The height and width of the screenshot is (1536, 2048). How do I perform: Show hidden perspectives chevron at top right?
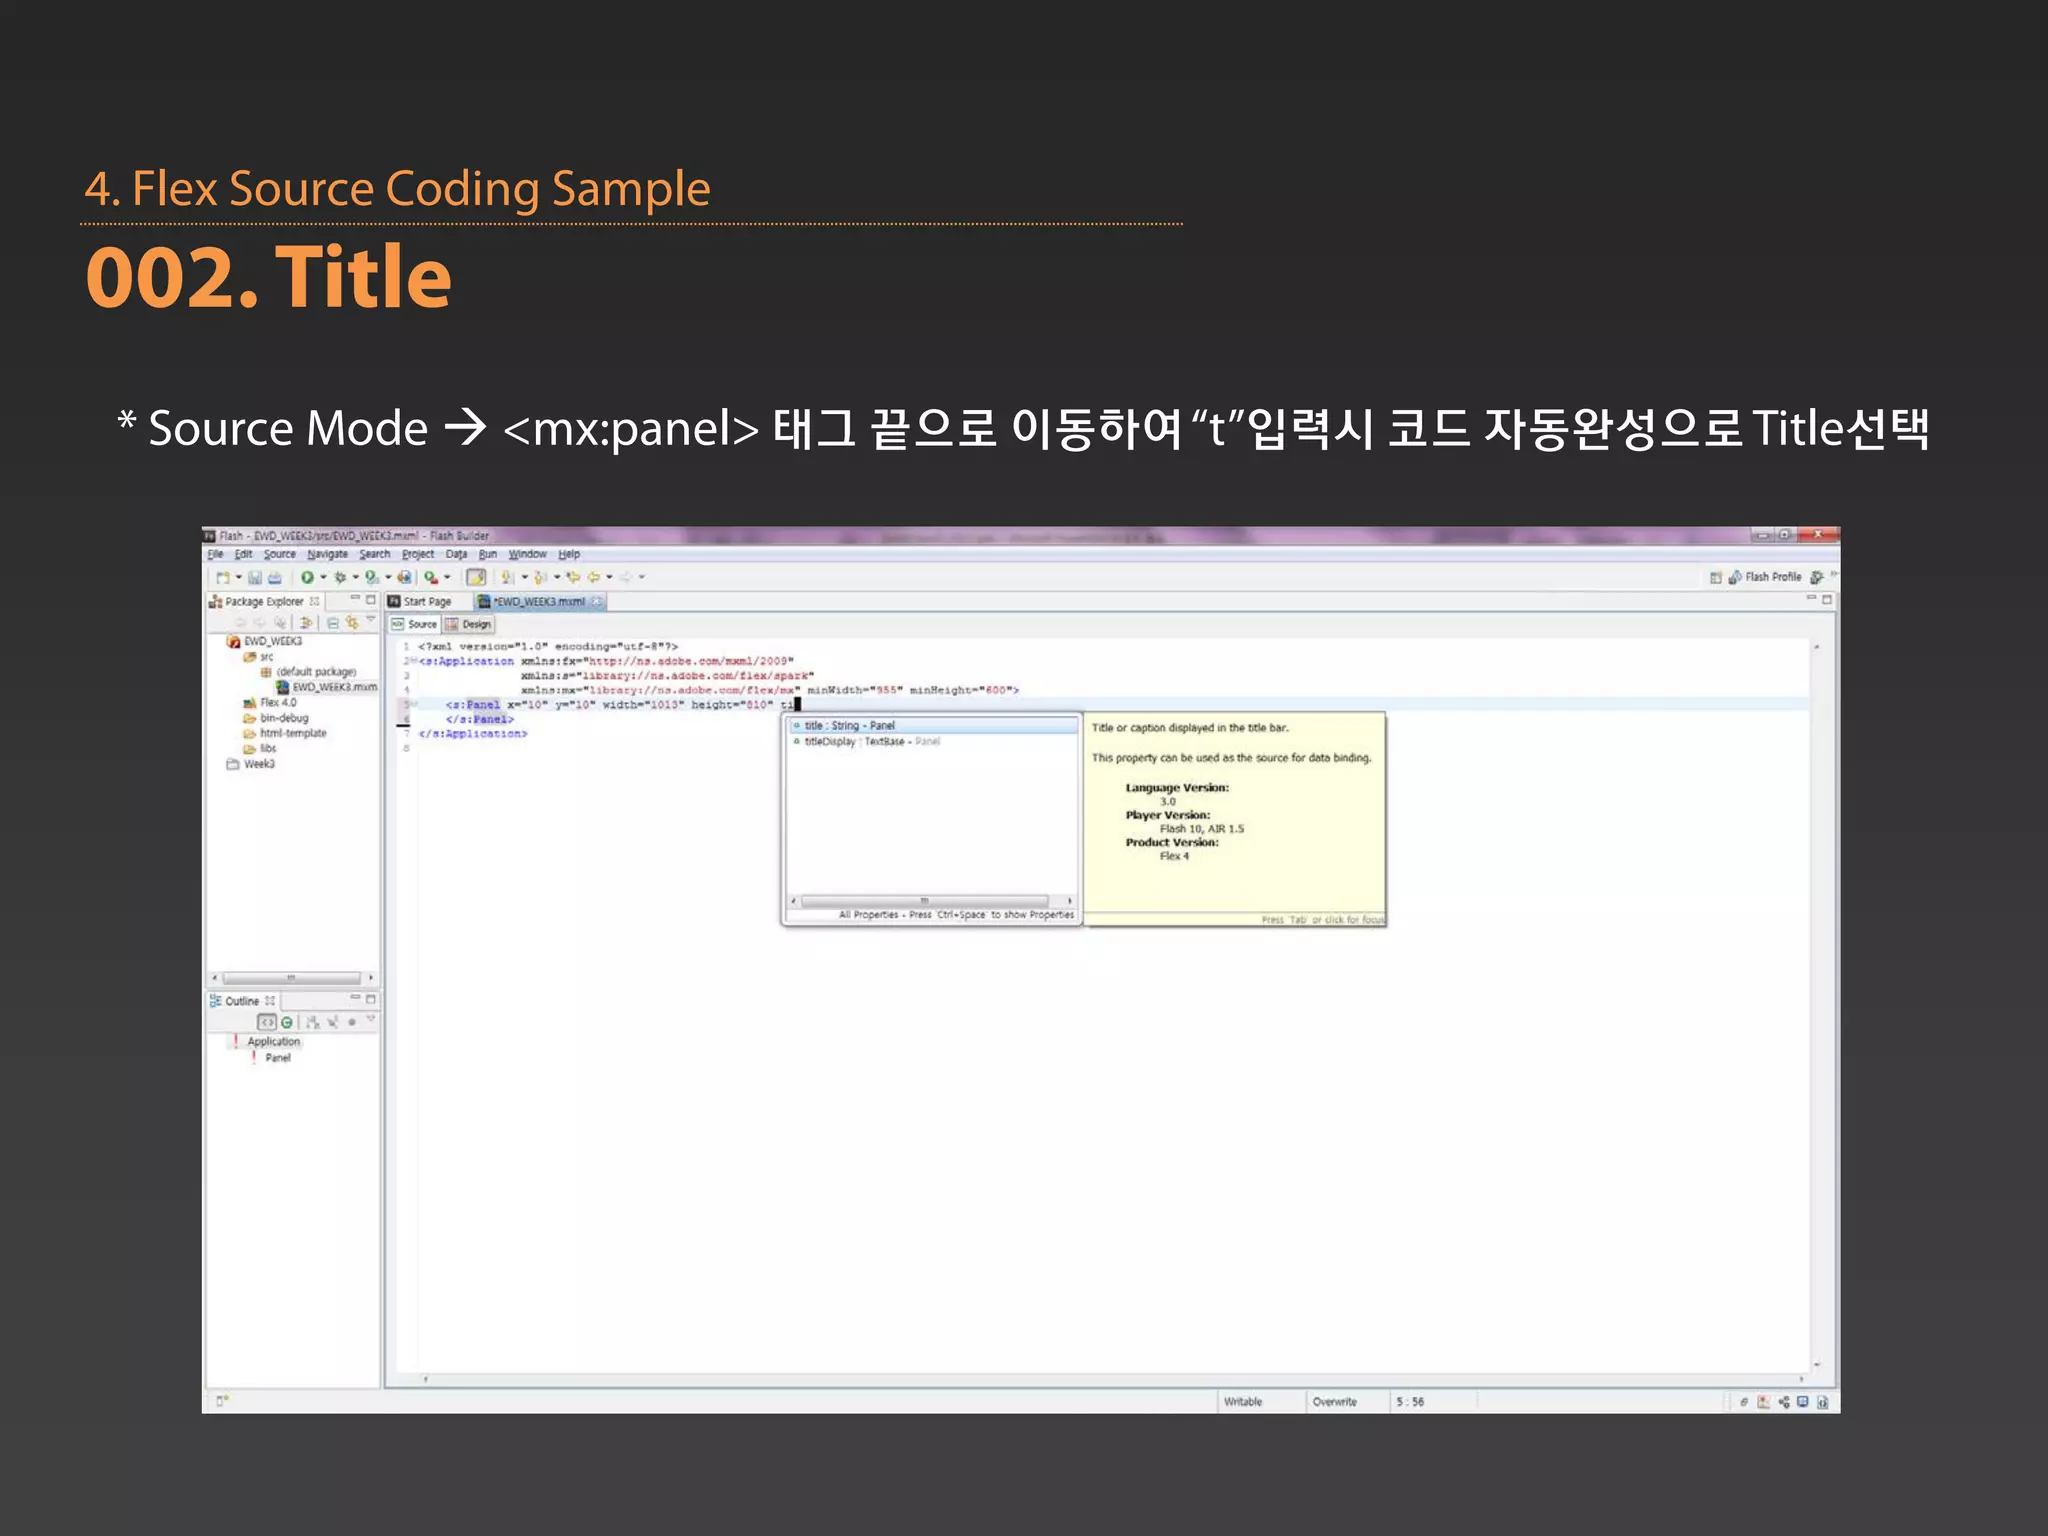(1834, 574)
